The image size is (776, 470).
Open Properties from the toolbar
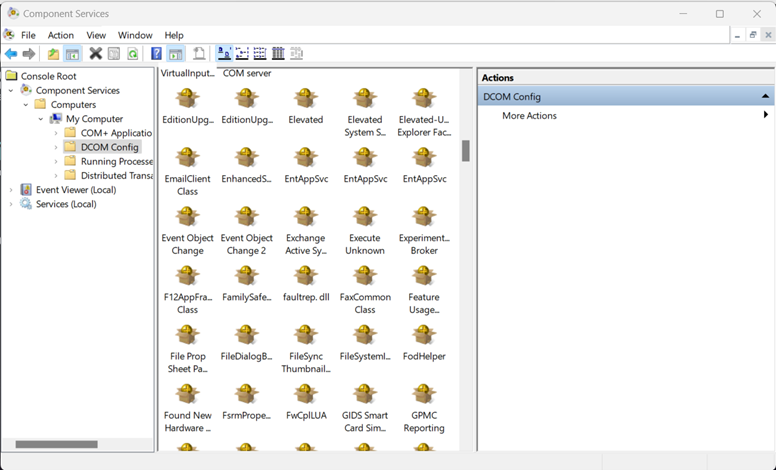[114, 53]
